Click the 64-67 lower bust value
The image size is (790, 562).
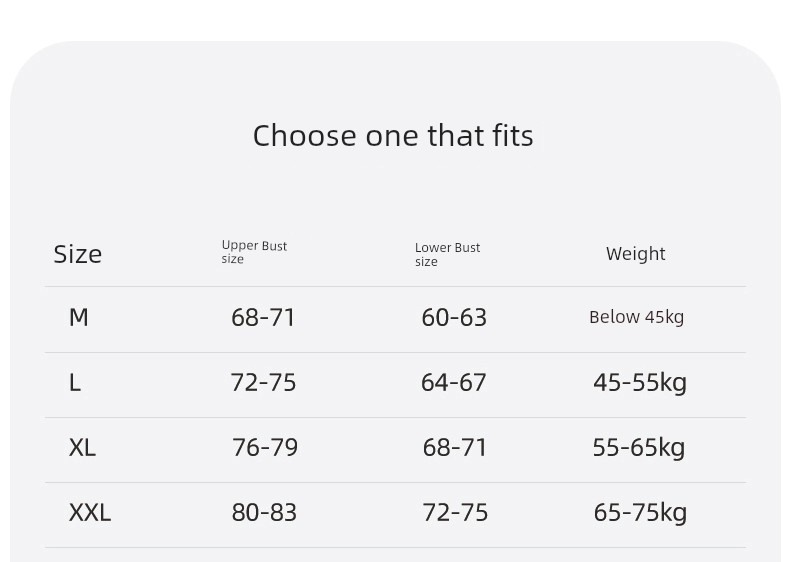(x=453, y=383)
